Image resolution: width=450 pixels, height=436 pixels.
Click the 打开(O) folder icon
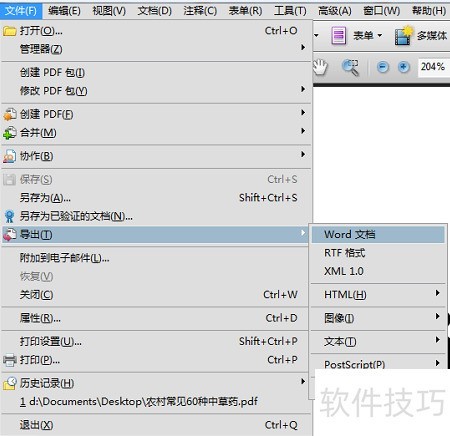(9, 31)
